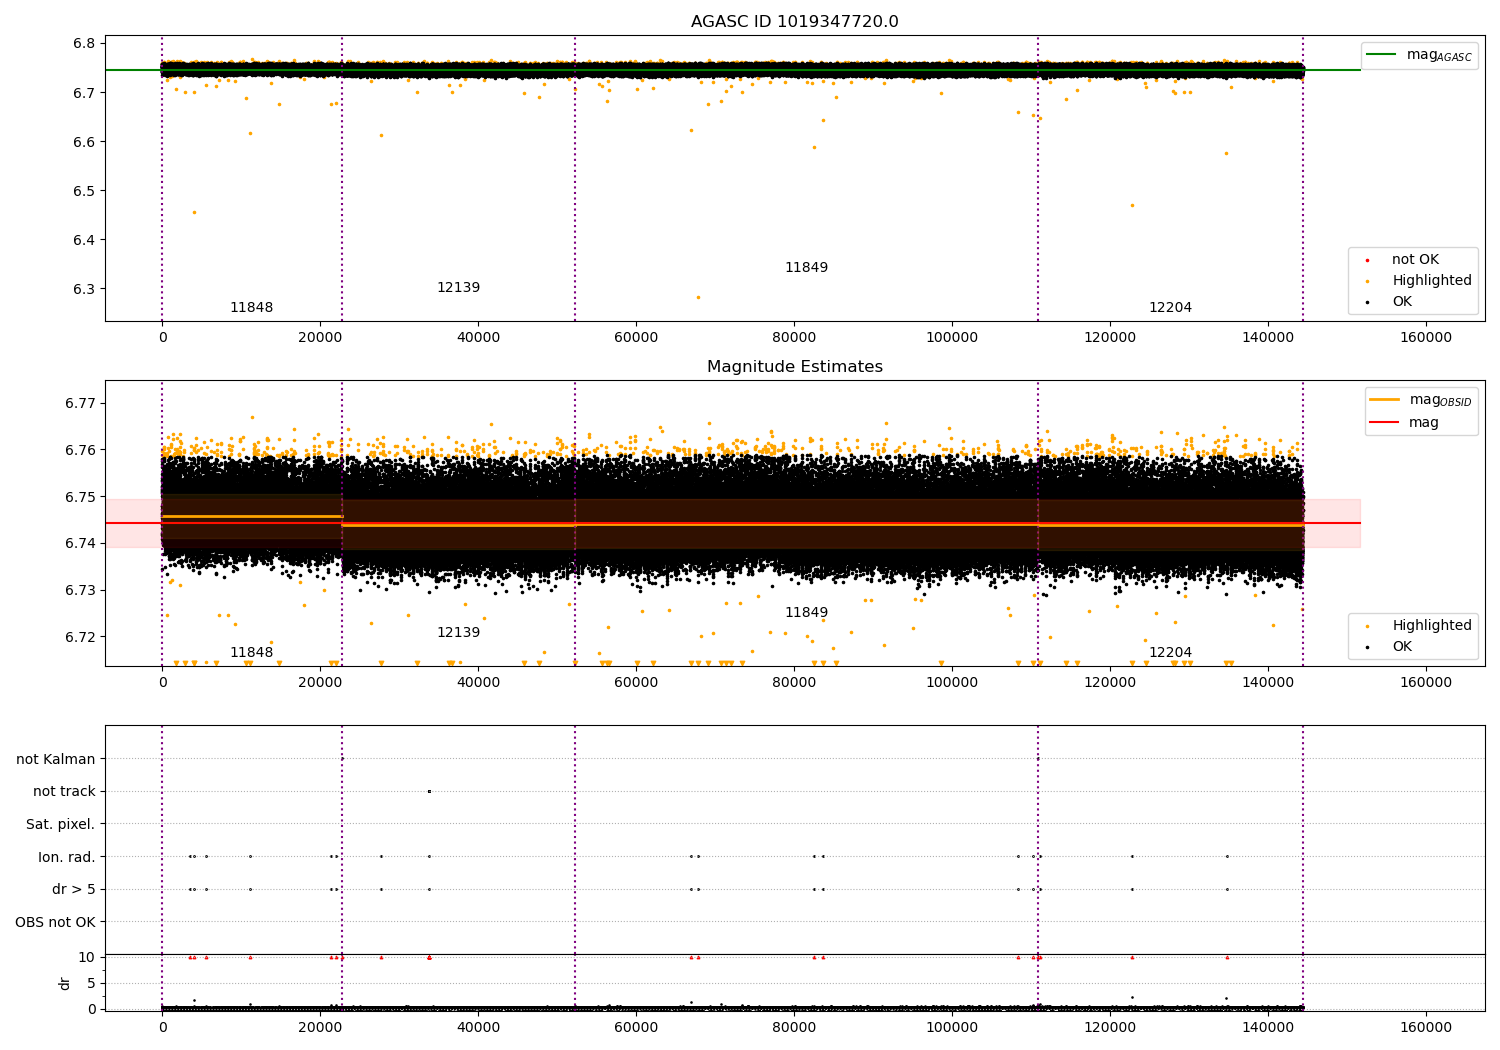1500x1050 pixels.
Task: Click obsid label 11848 in top plot
Action: [251, 308]
